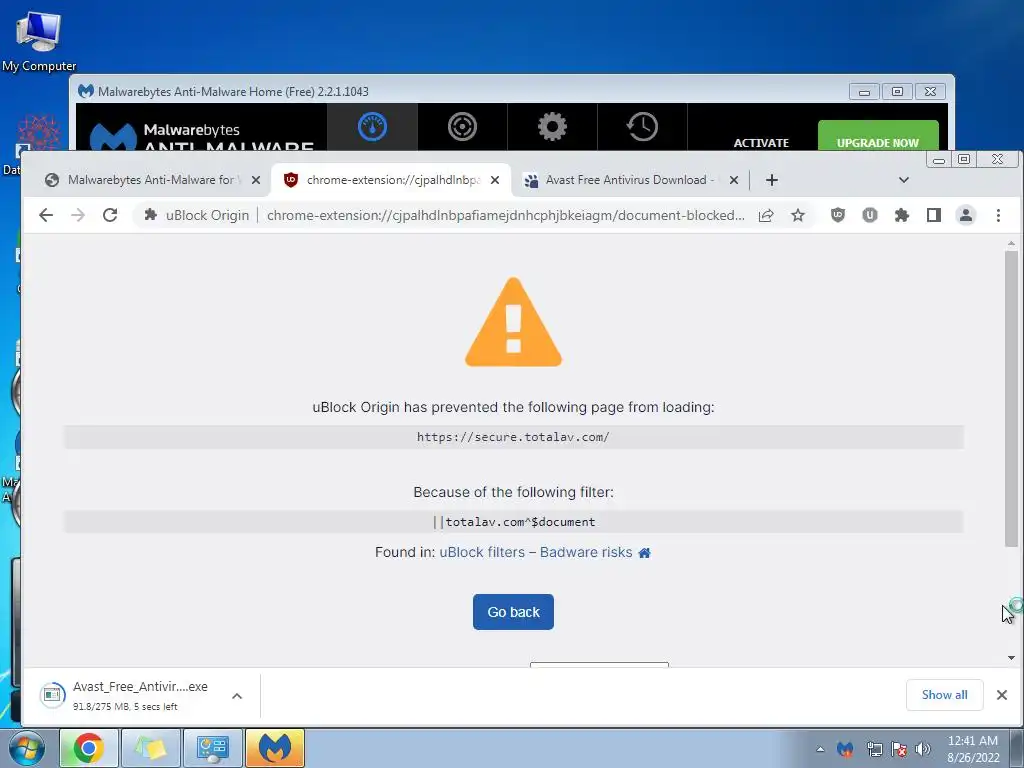
Task: Open the uBlock Origin shield extension icon
Action: [838, 215]
